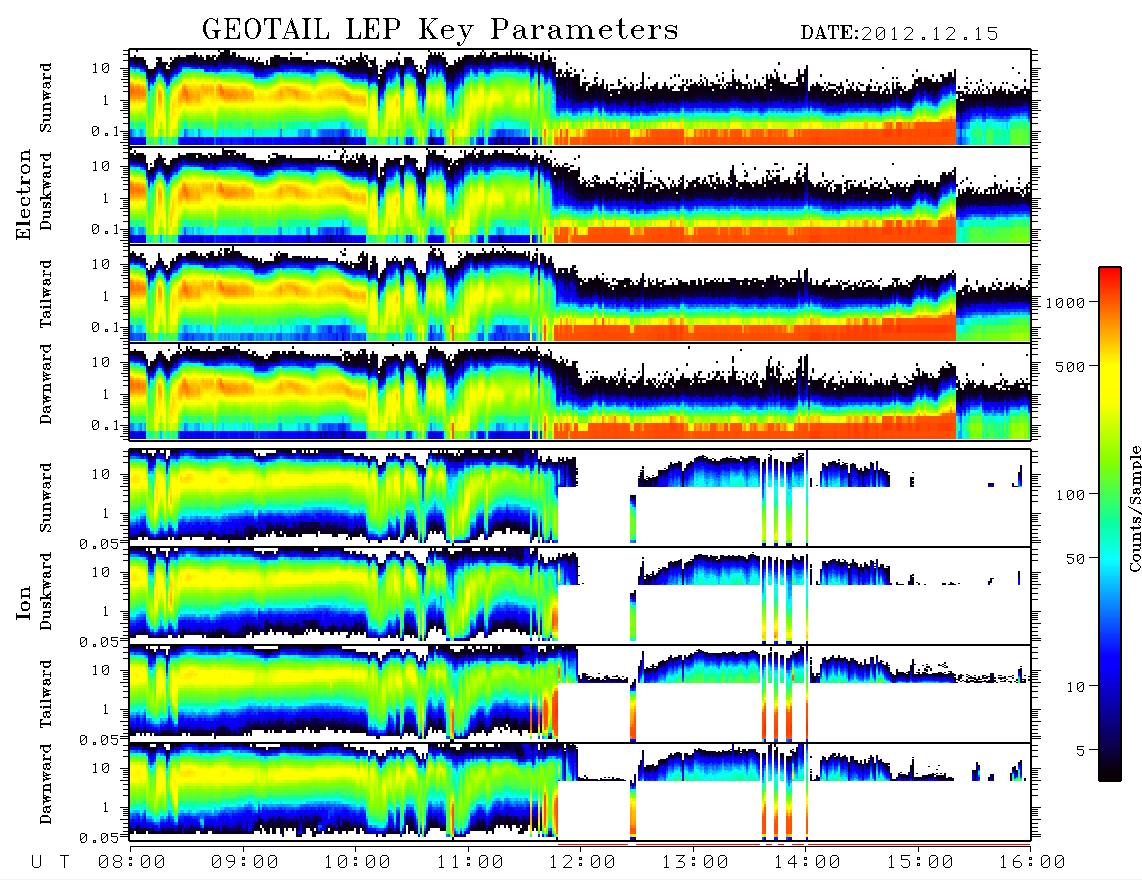Click the 09:00 time tick label

[x=245, y=863]
